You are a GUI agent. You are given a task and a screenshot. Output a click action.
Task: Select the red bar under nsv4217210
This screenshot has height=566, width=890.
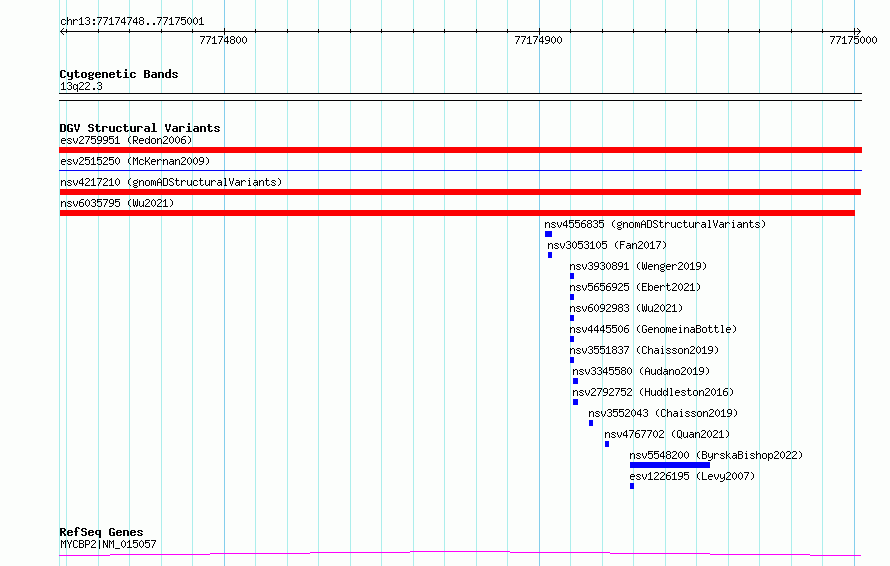click(x=460, y=192)
